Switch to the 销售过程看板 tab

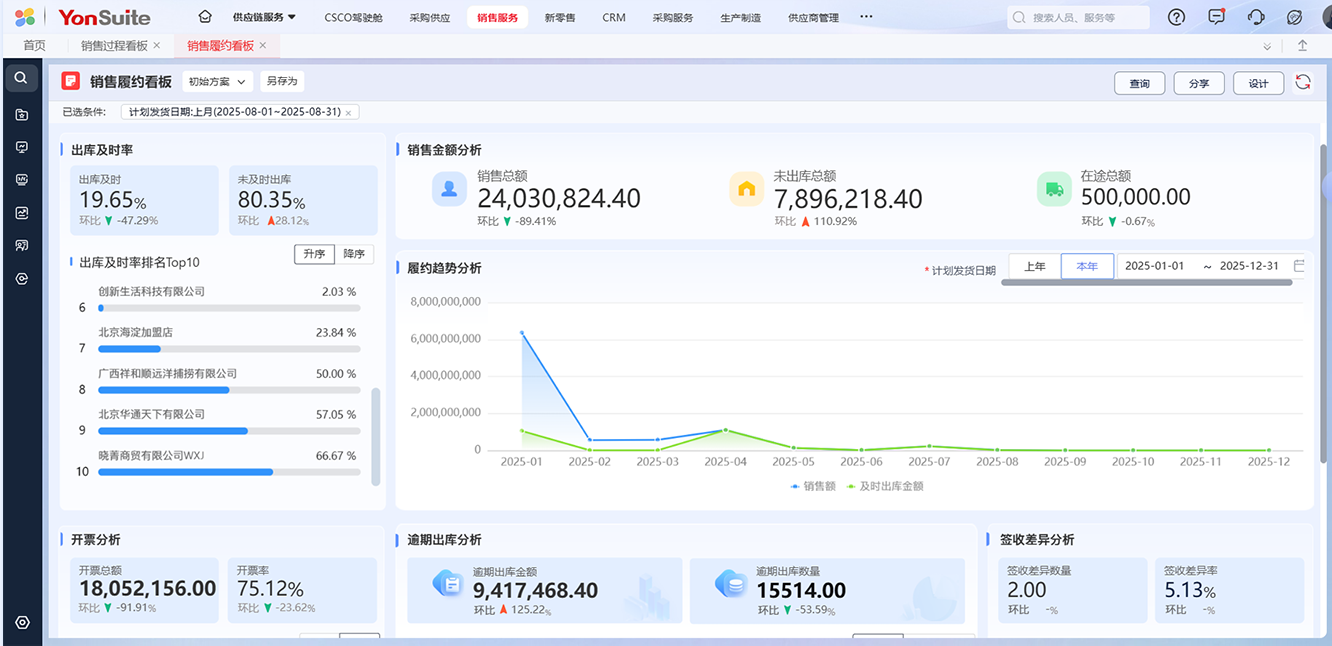114,46
